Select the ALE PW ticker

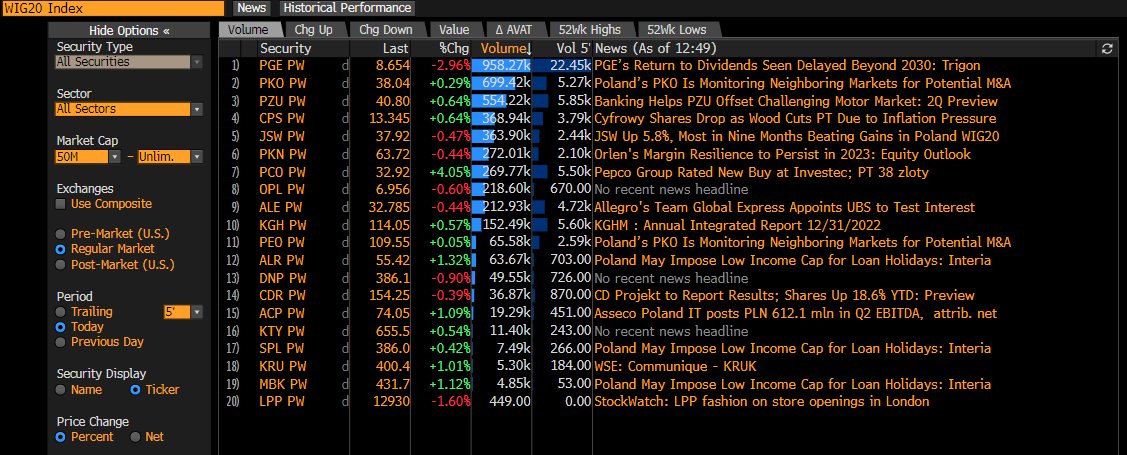pos(282,207)
